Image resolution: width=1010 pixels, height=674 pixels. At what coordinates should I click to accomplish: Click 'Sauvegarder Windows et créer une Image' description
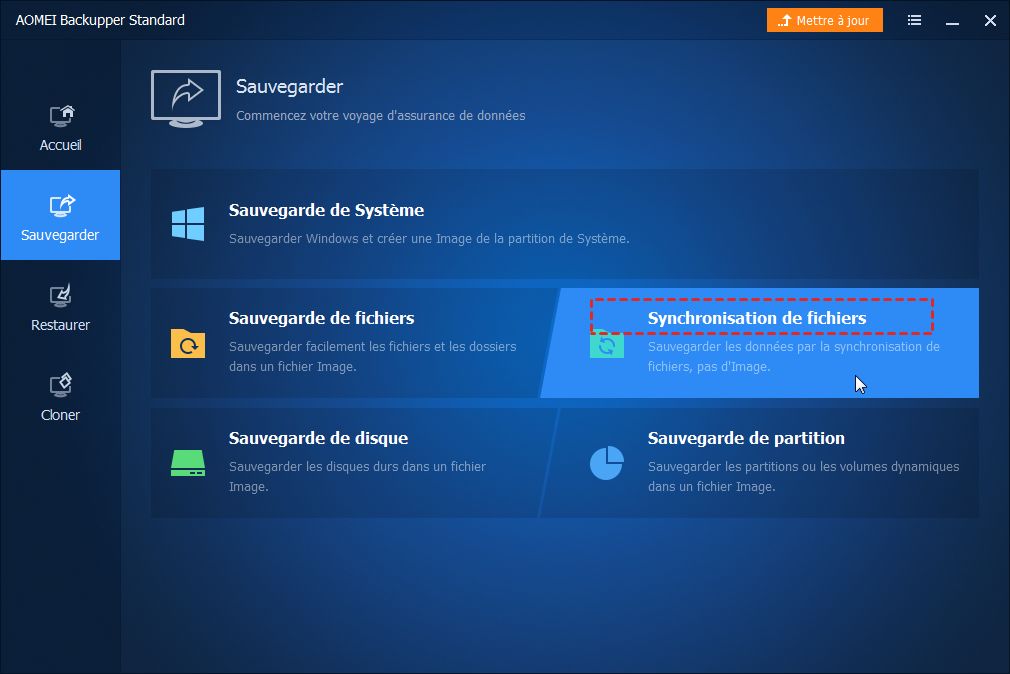429,238
